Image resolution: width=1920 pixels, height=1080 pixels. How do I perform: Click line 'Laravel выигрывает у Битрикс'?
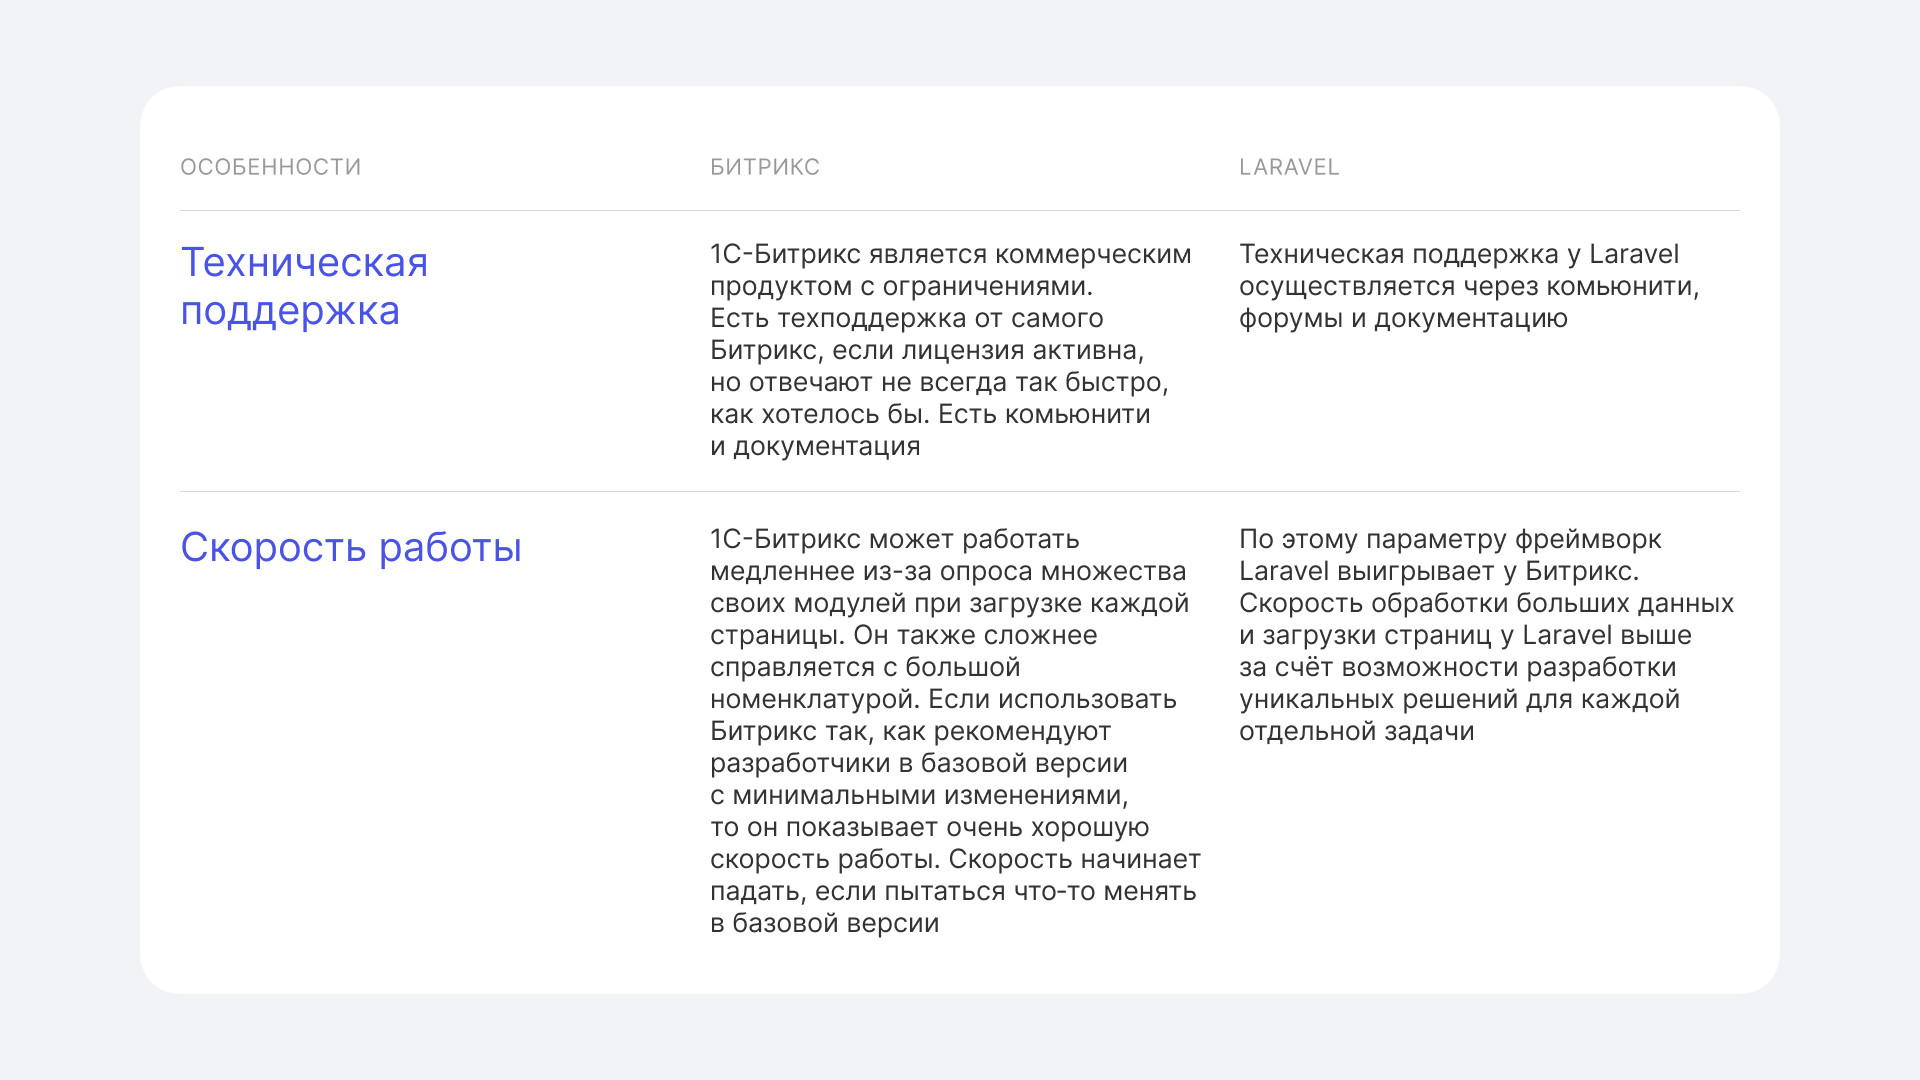[x=1438, y=571]
